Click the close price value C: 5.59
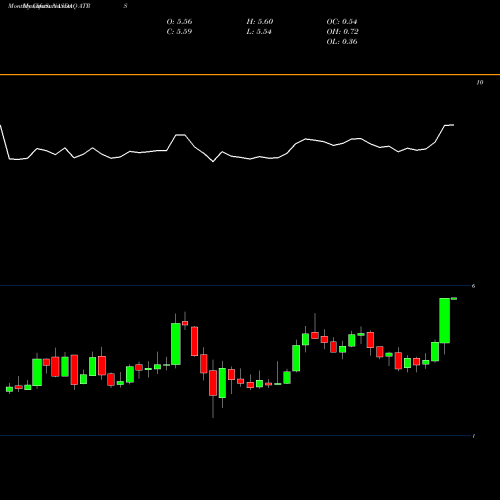The image size is (500, 500). (179, 32)
